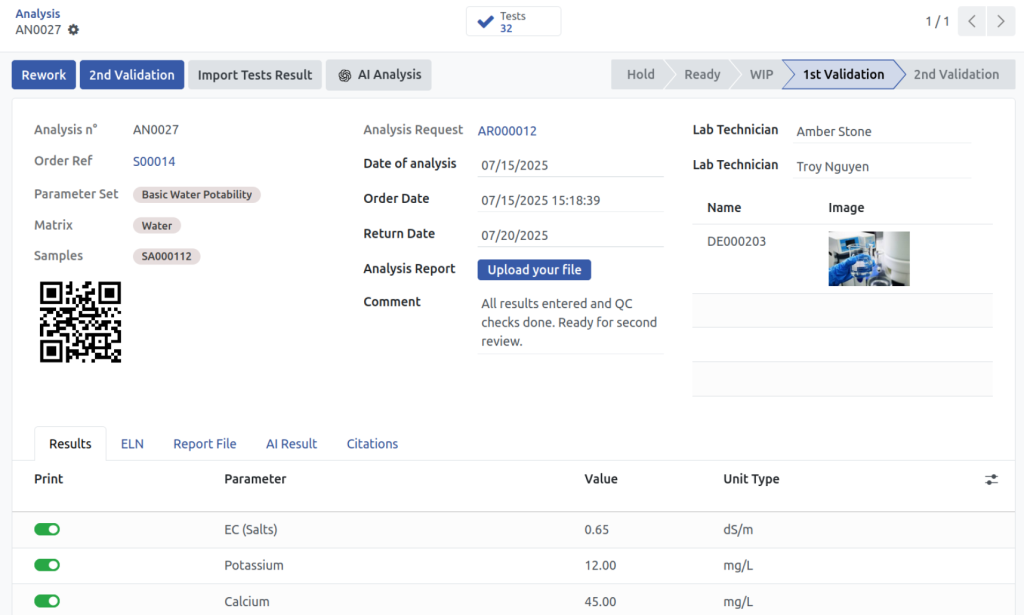Open the Citations tab
This screenshot has width=1024, height=615.
click(x=372, y=443)
